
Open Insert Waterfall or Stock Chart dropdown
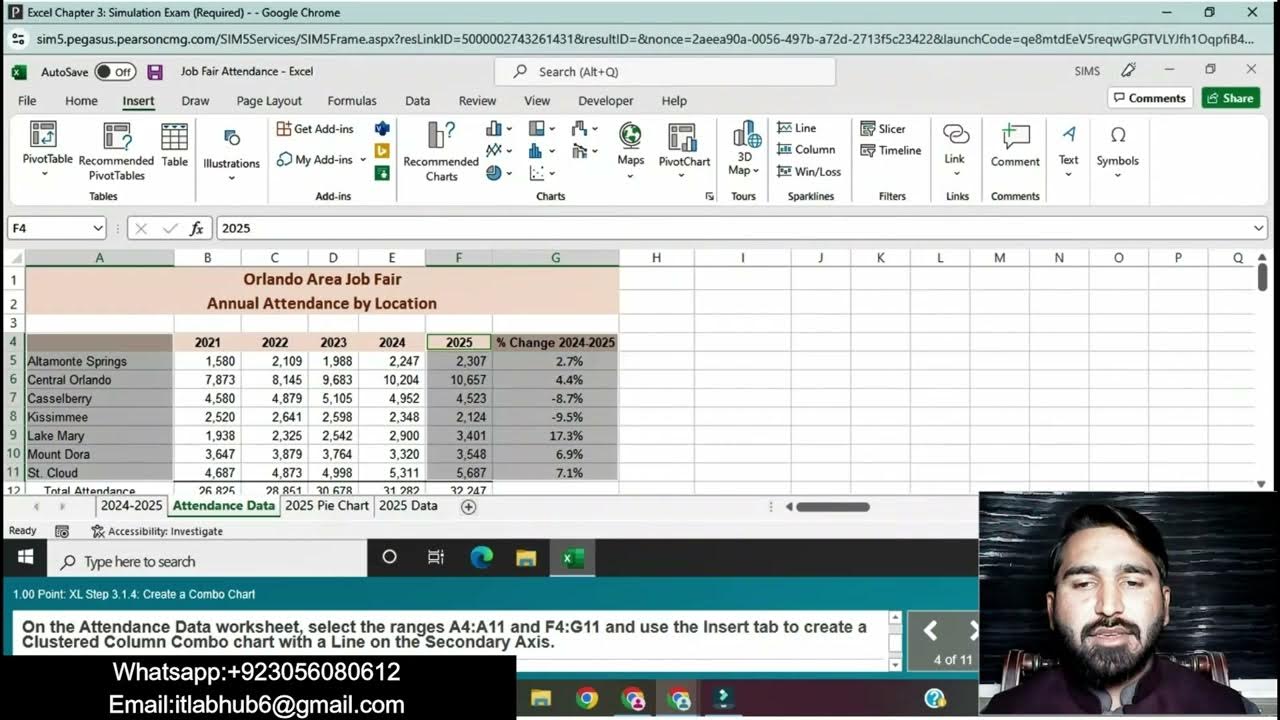(584, 129)
